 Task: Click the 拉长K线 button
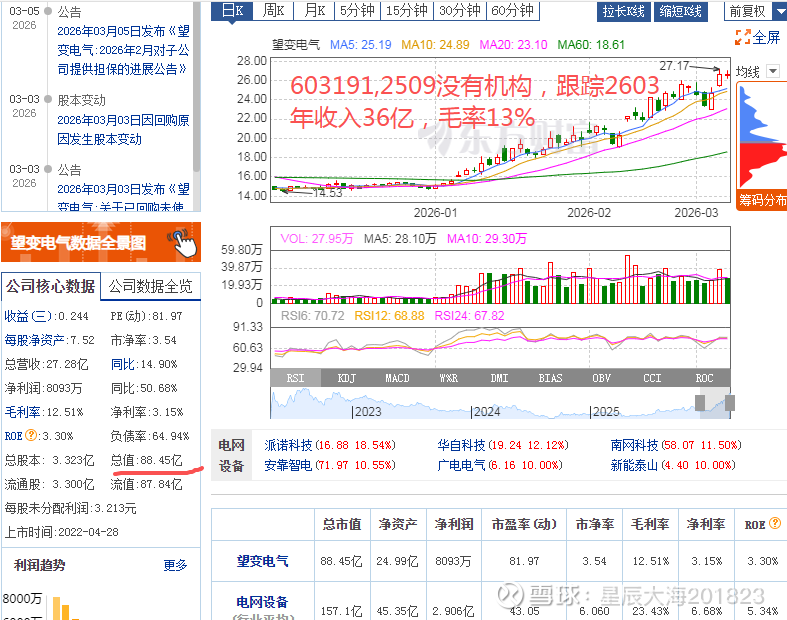tap(623, 11)
